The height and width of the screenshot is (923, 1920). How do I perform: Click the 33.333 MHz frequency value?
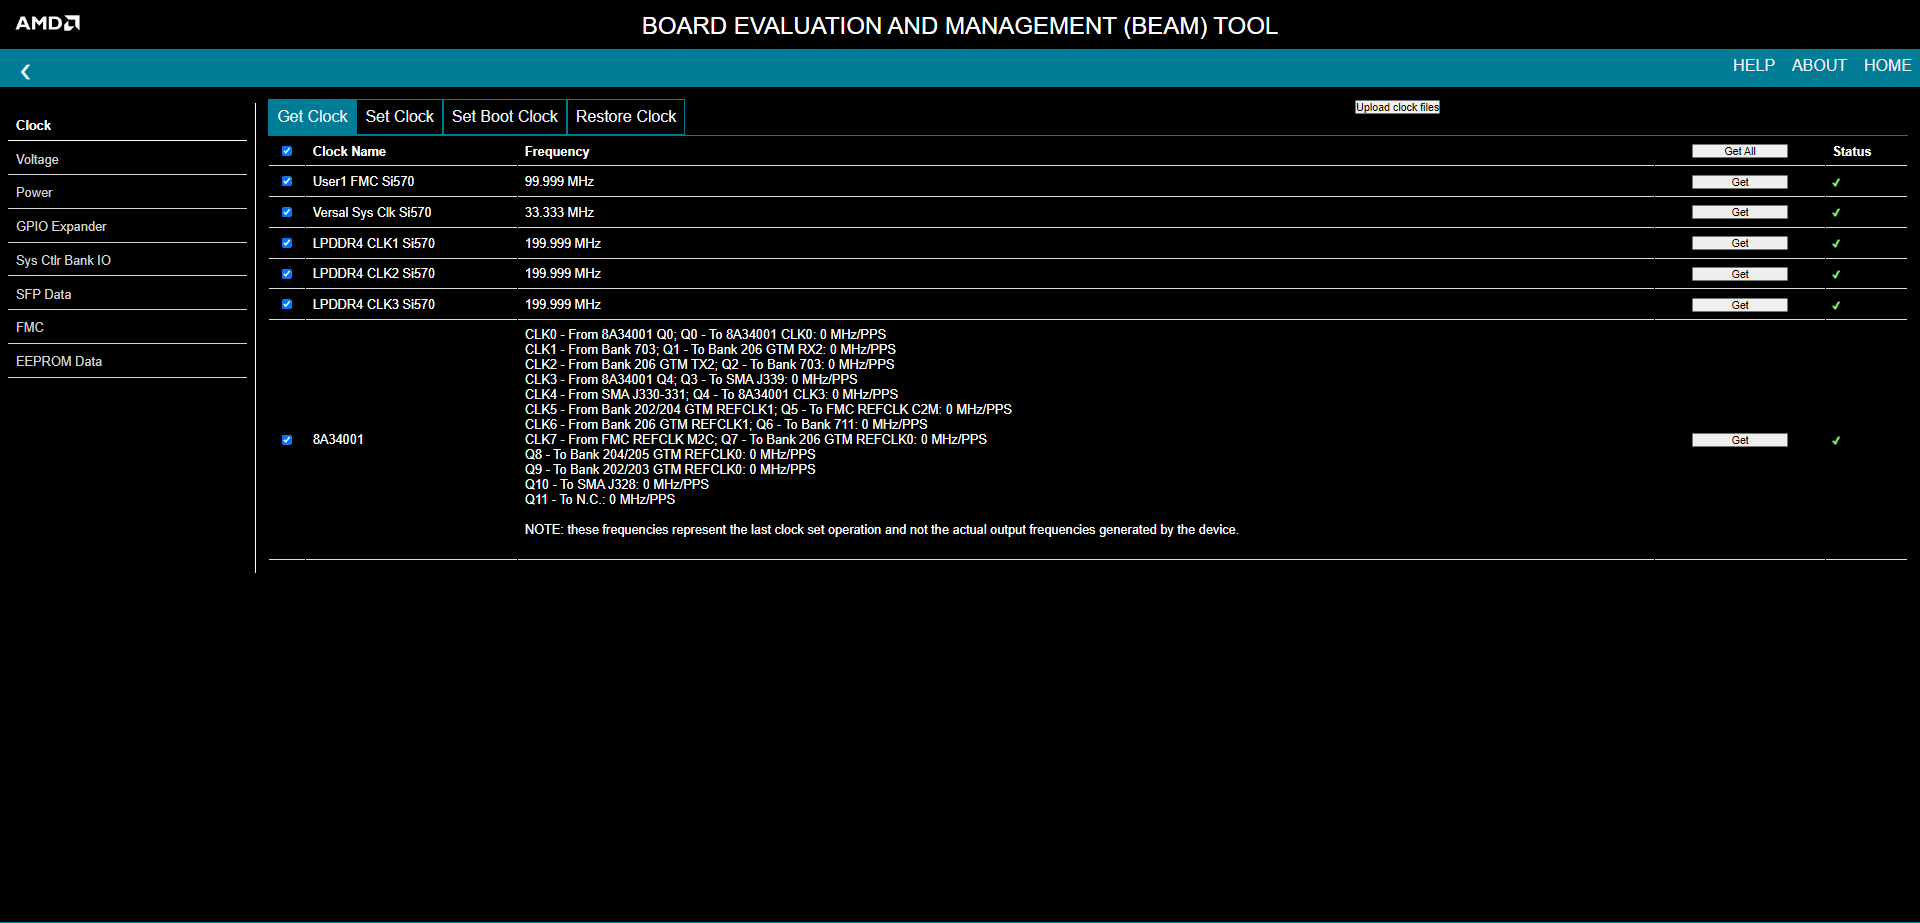click(x=559, y=212)
